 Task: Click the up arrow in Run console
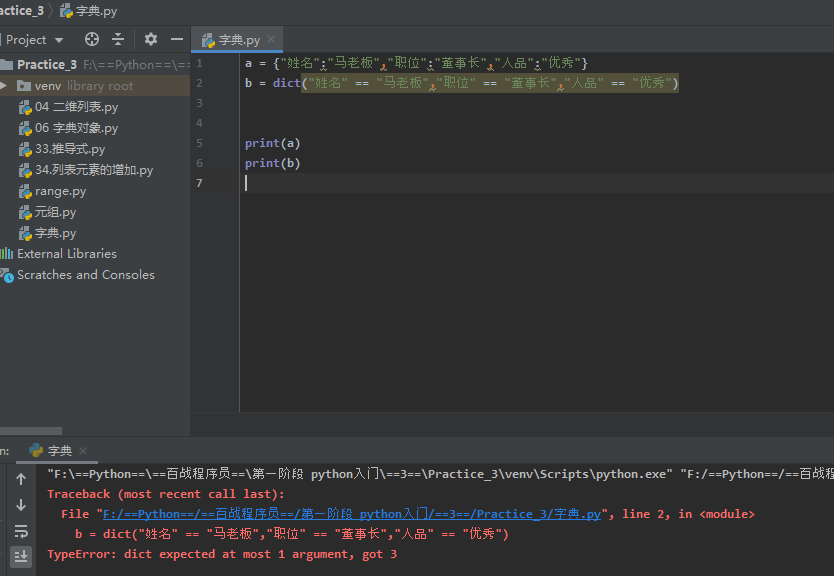(x=21, y=479)
